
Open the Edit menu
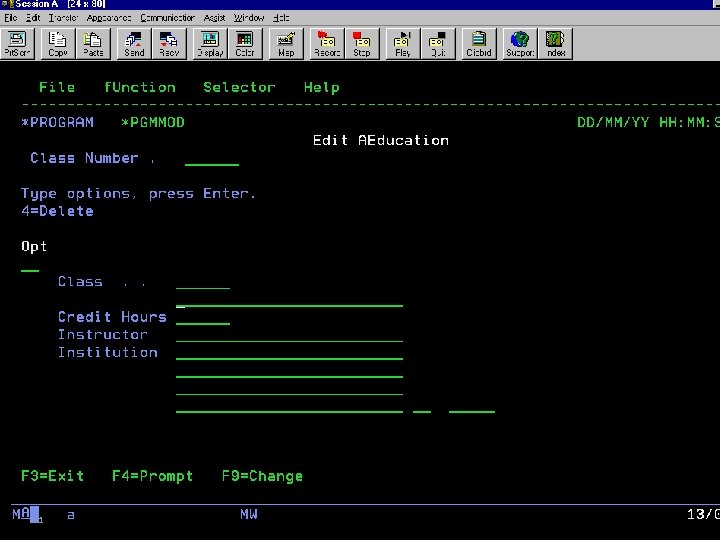click(33, 18)
